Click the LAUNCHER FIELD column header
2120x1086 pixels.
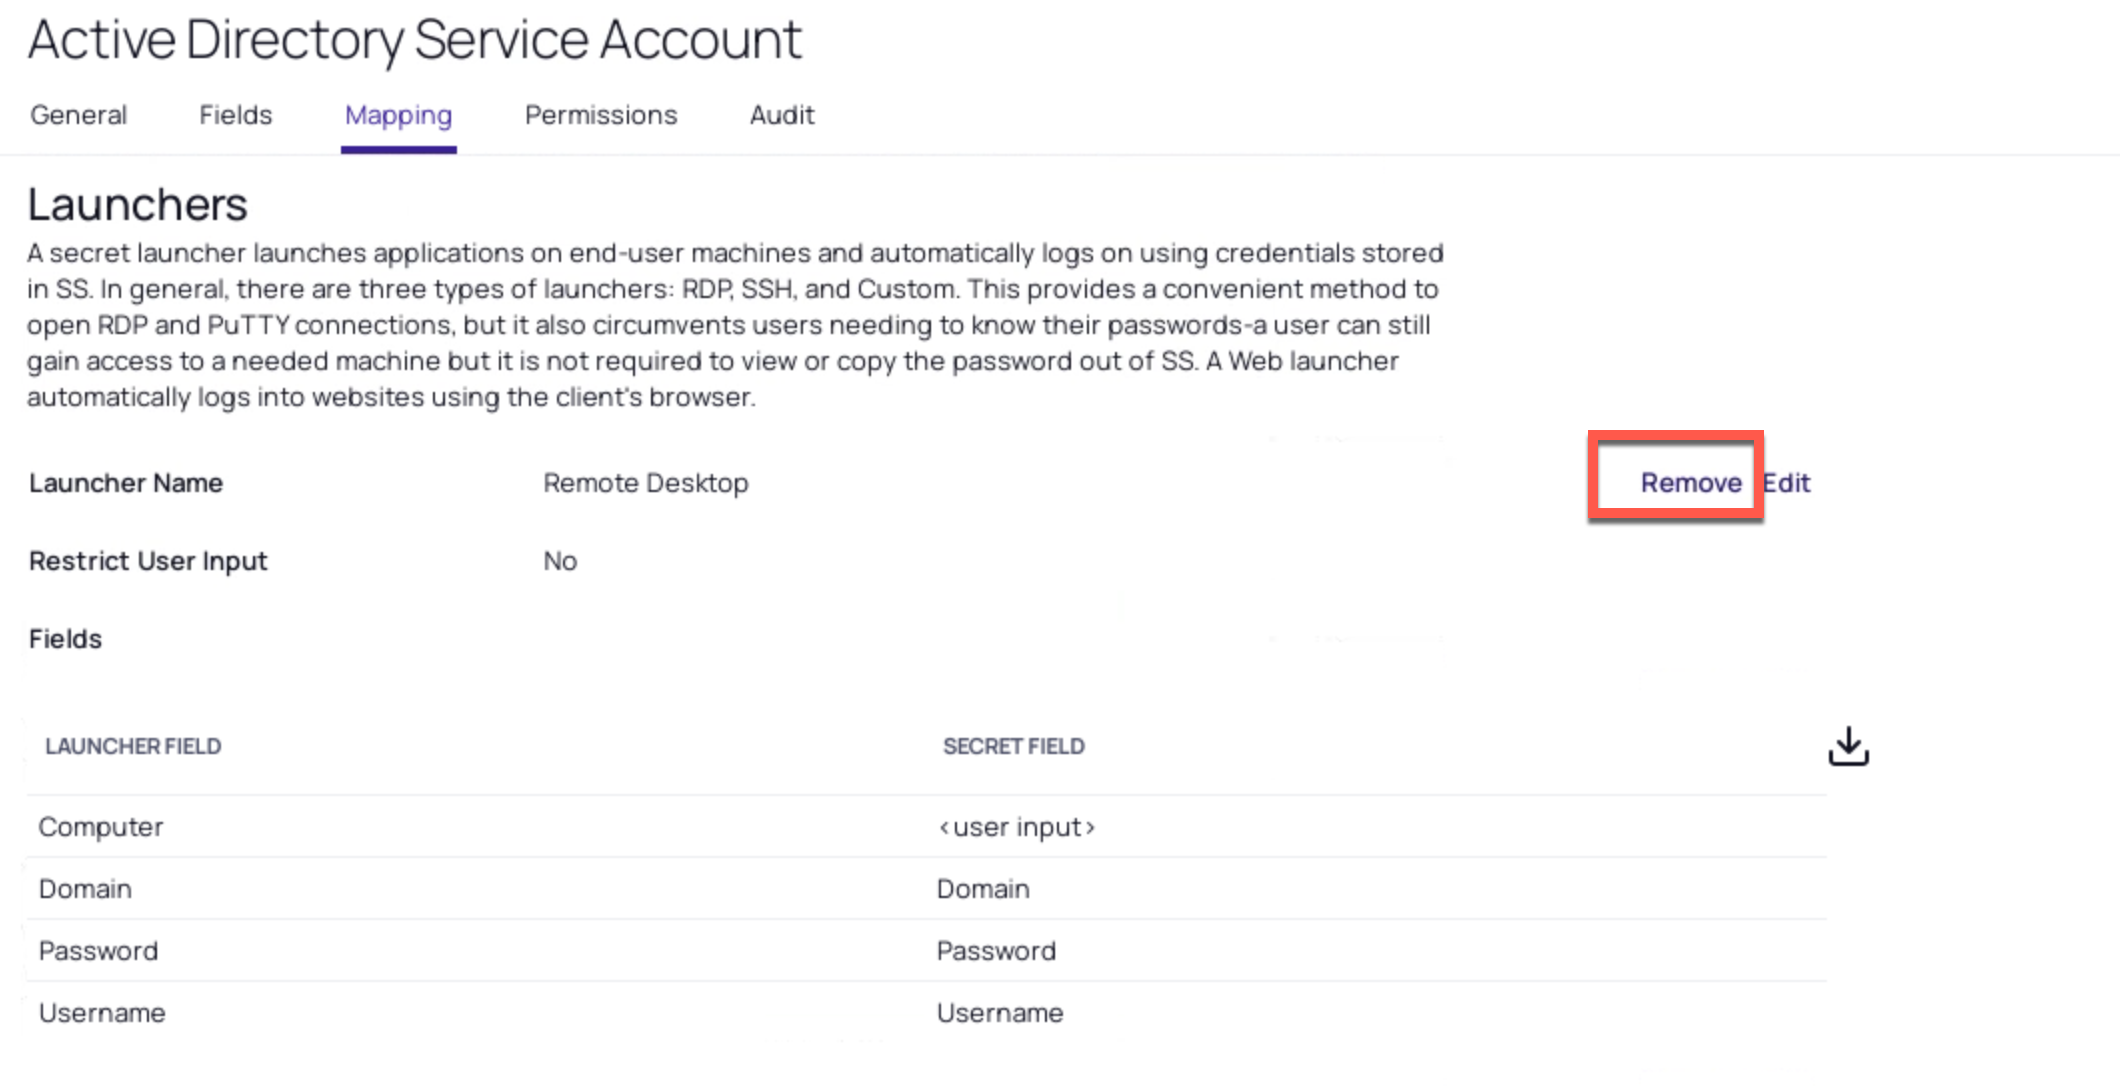pos(133,746)
